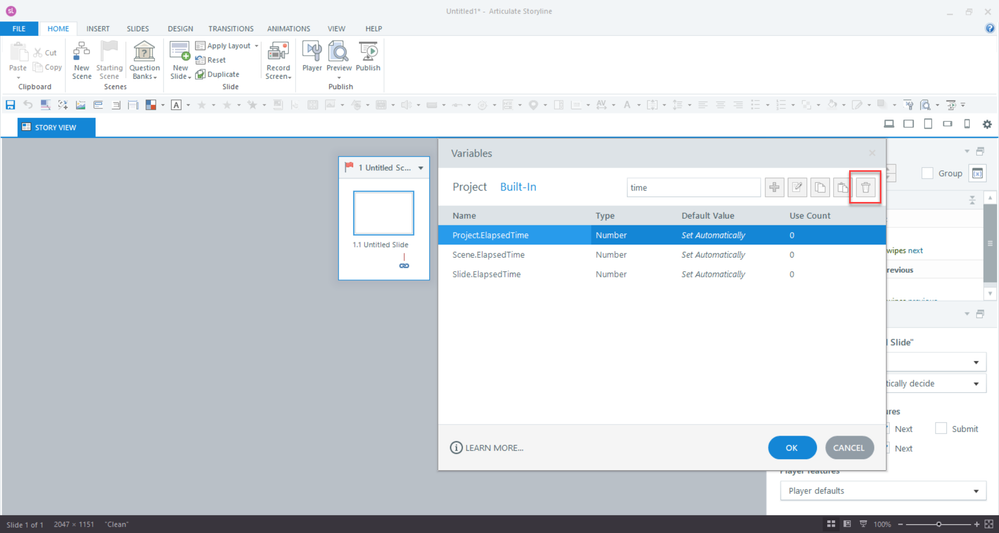Image resolution: width=999 pixels, height=533 pixels.
Task: Open the TRANSITIONS ribbon tab
Action: (231, 29)
